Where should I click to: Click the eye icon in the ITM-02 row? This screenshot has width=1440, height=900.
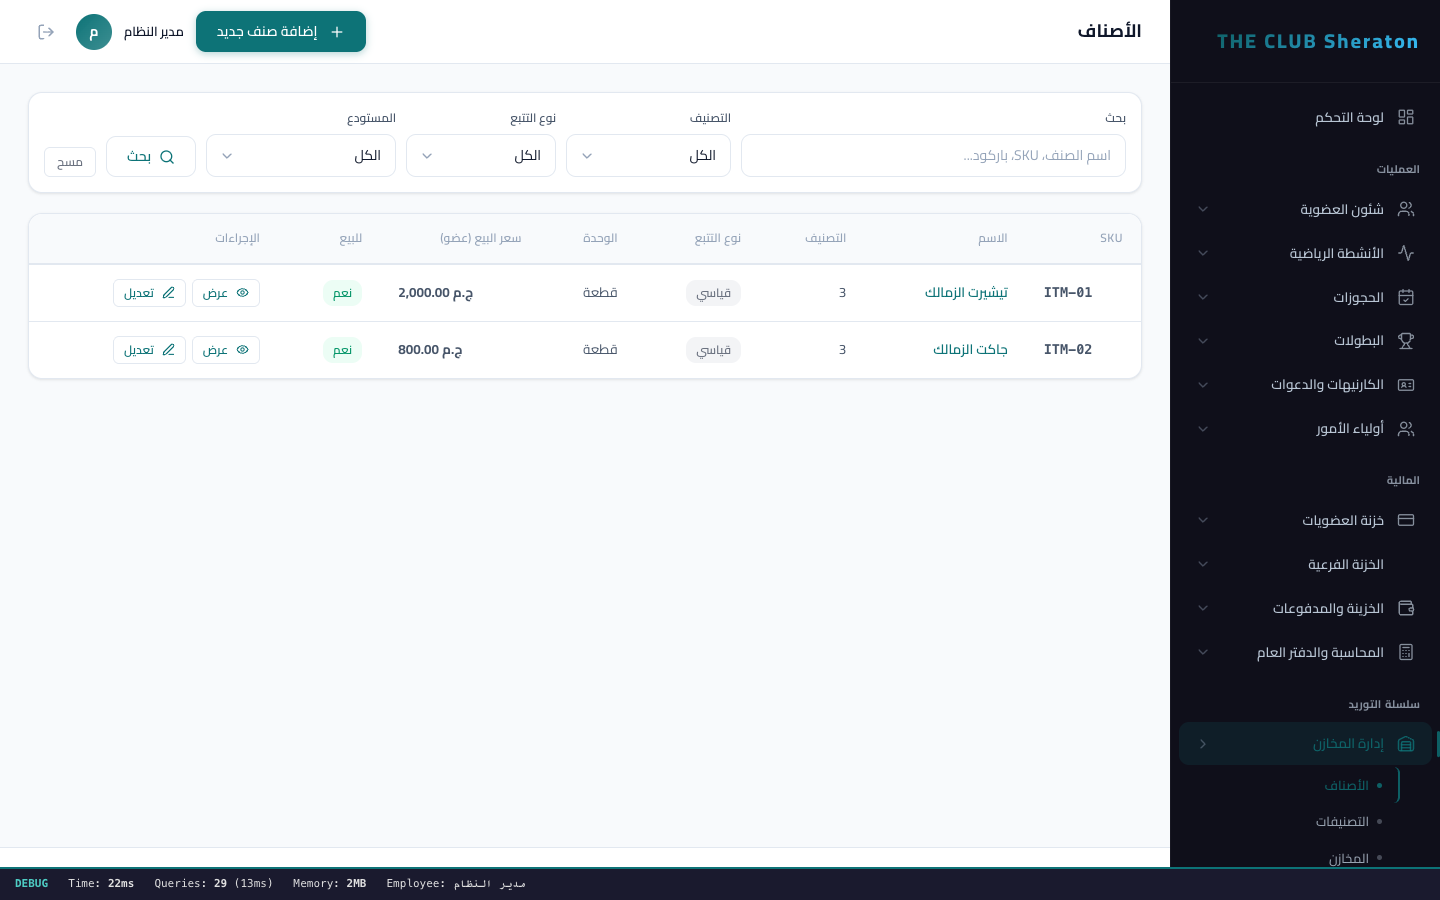click(242, 350)
